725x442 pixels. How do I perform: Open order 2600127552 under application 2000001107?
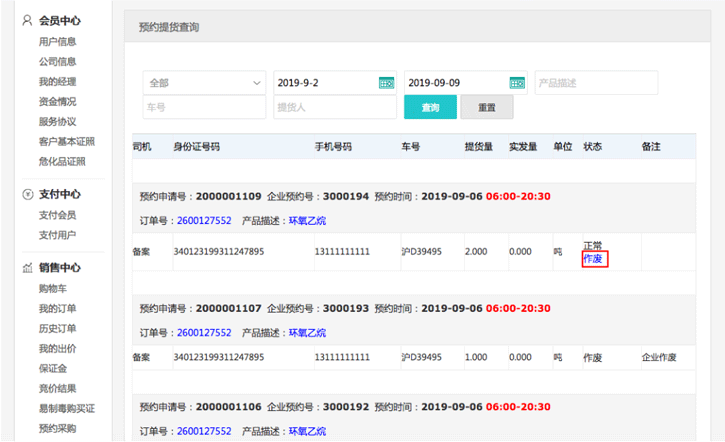tap(204, 333)
